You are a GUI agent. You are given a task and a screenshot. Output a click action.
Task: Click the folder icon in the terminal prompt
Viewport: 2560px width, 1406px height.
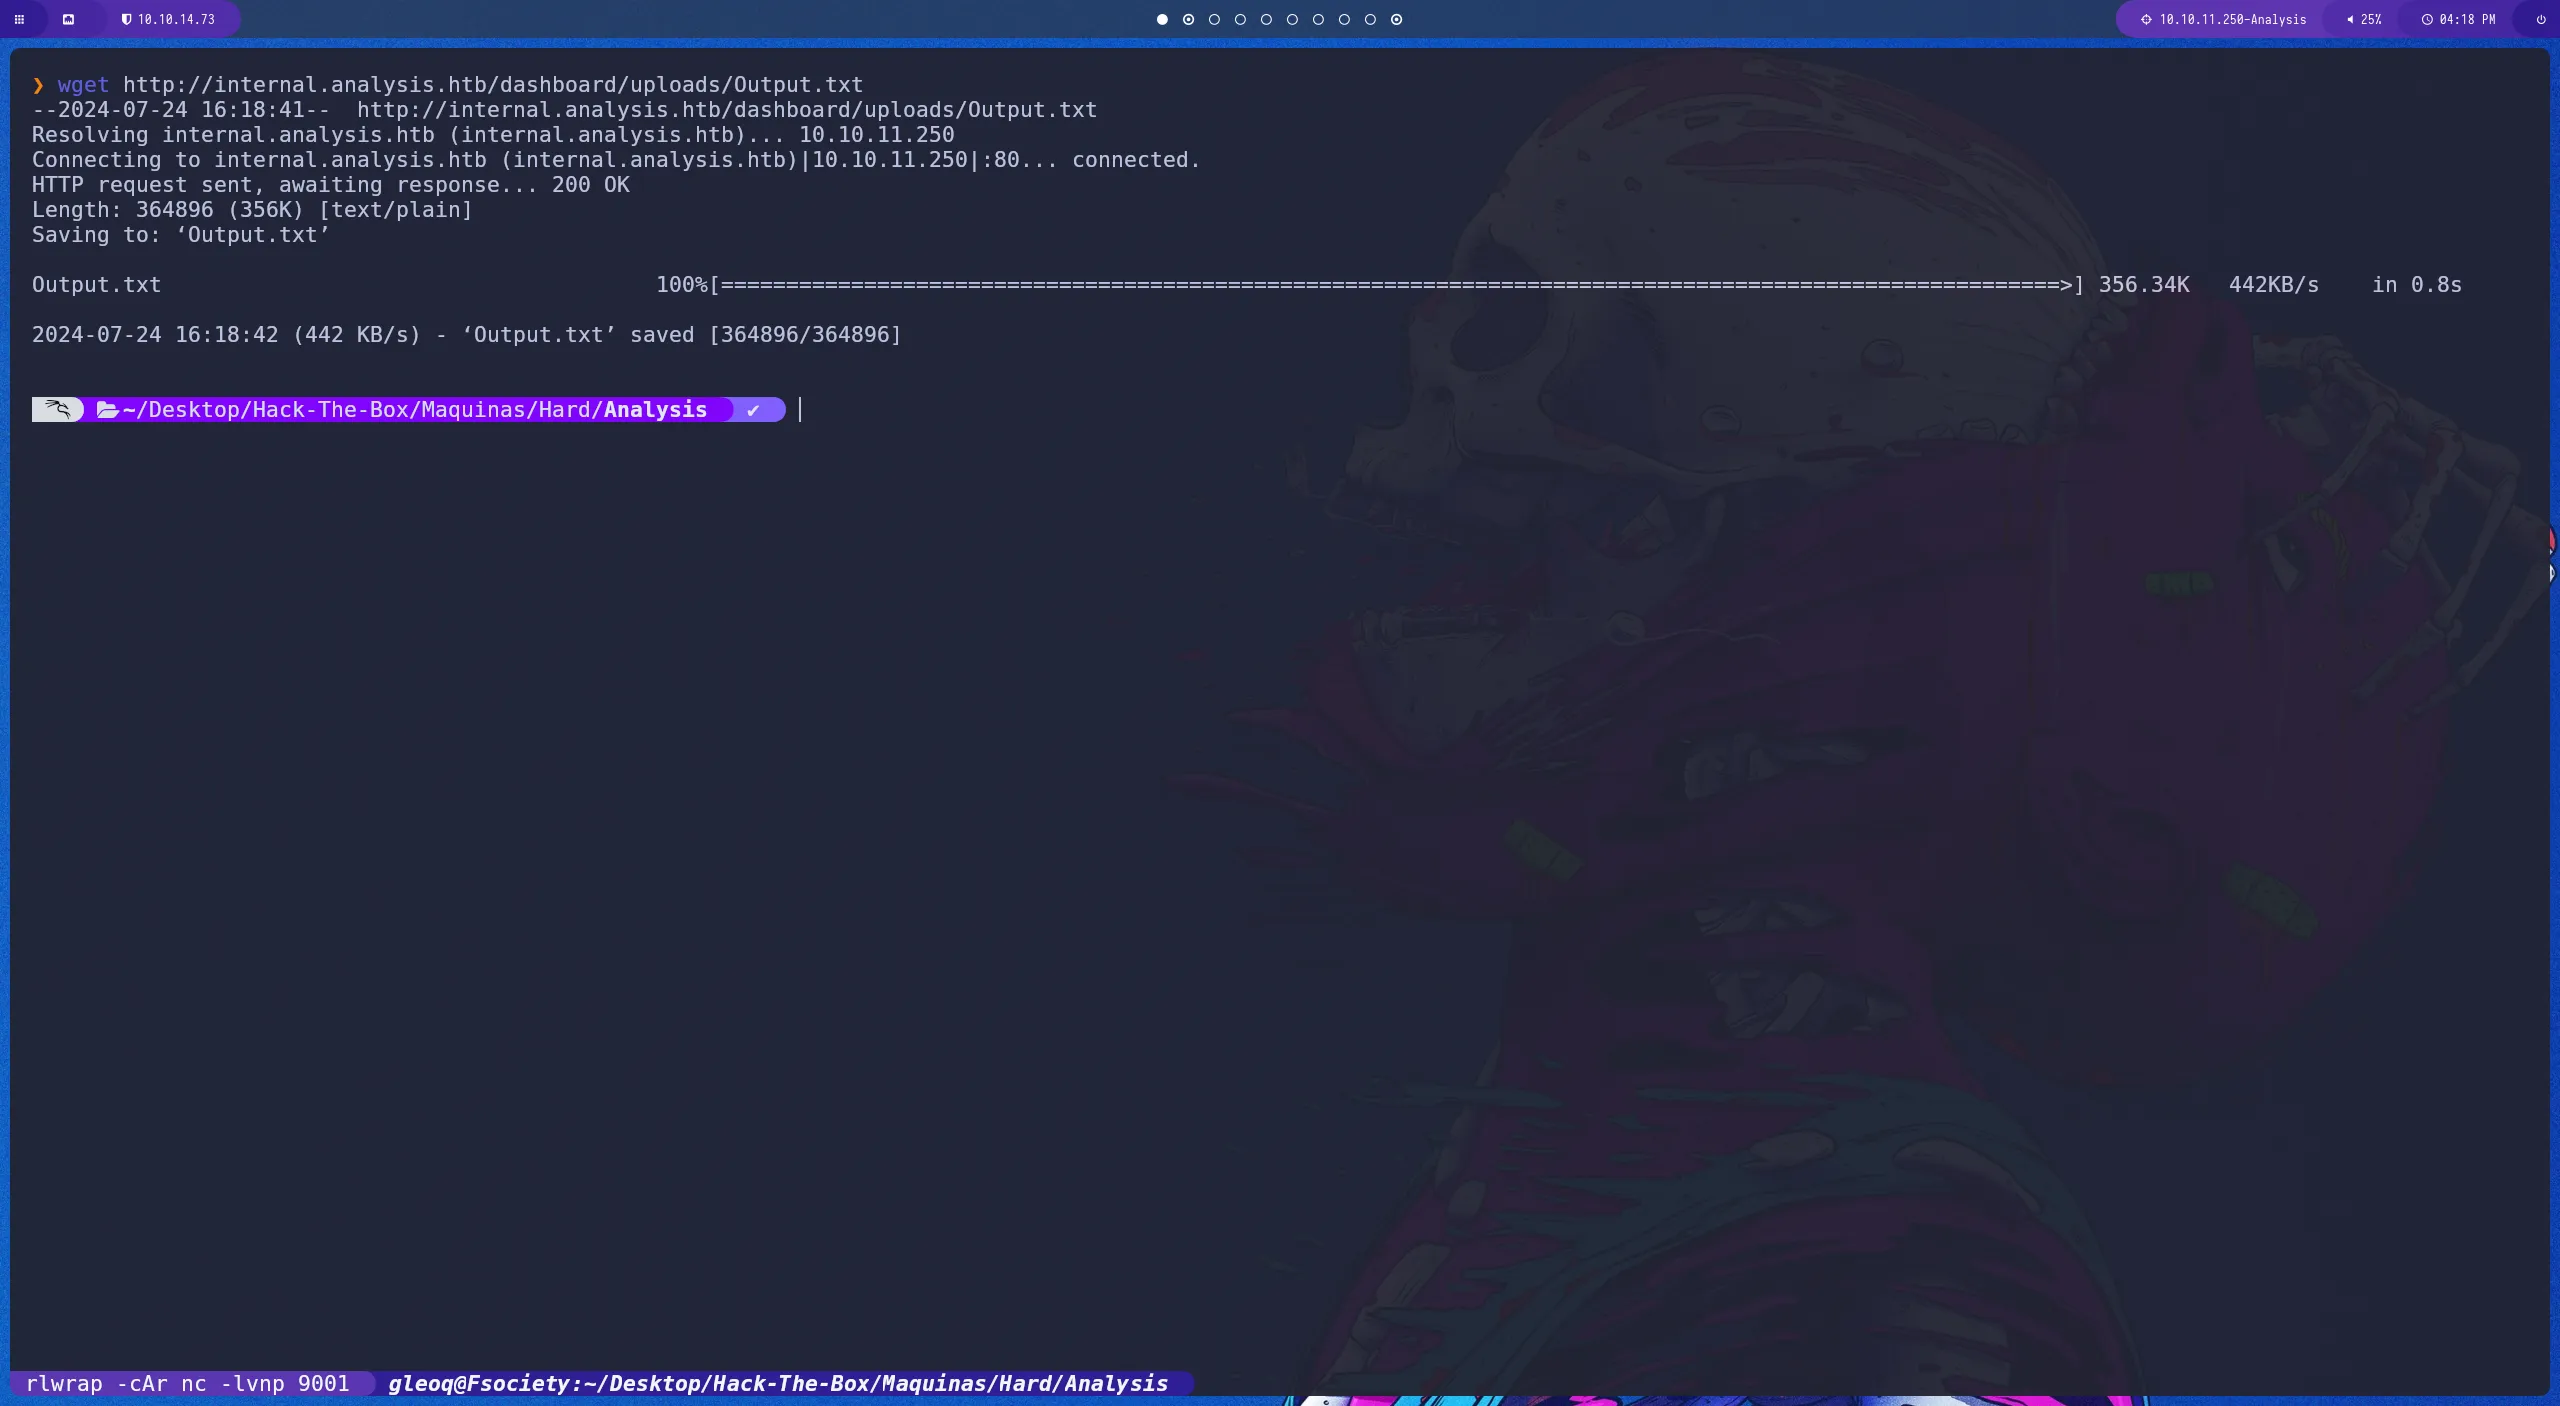click(x=108, y=409)
